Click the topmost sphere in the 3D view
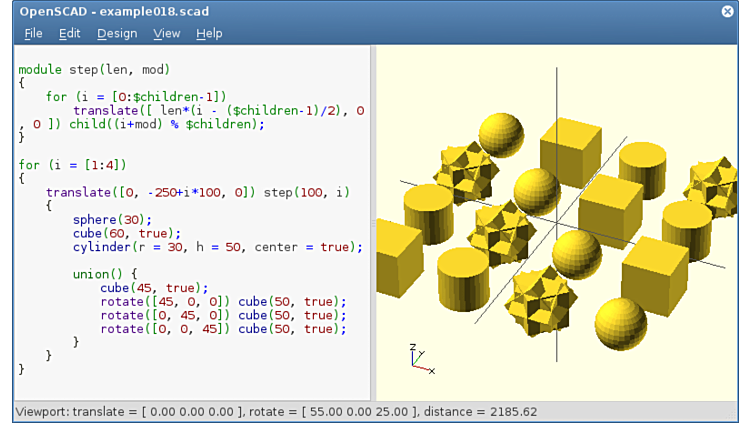The image size is (752, 423). [x=501, y=134]
